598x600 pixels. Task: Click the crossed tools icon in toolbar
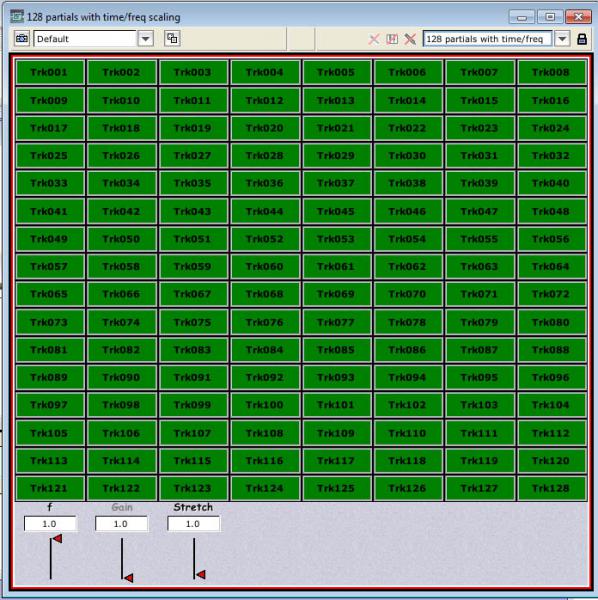[410, 39]
